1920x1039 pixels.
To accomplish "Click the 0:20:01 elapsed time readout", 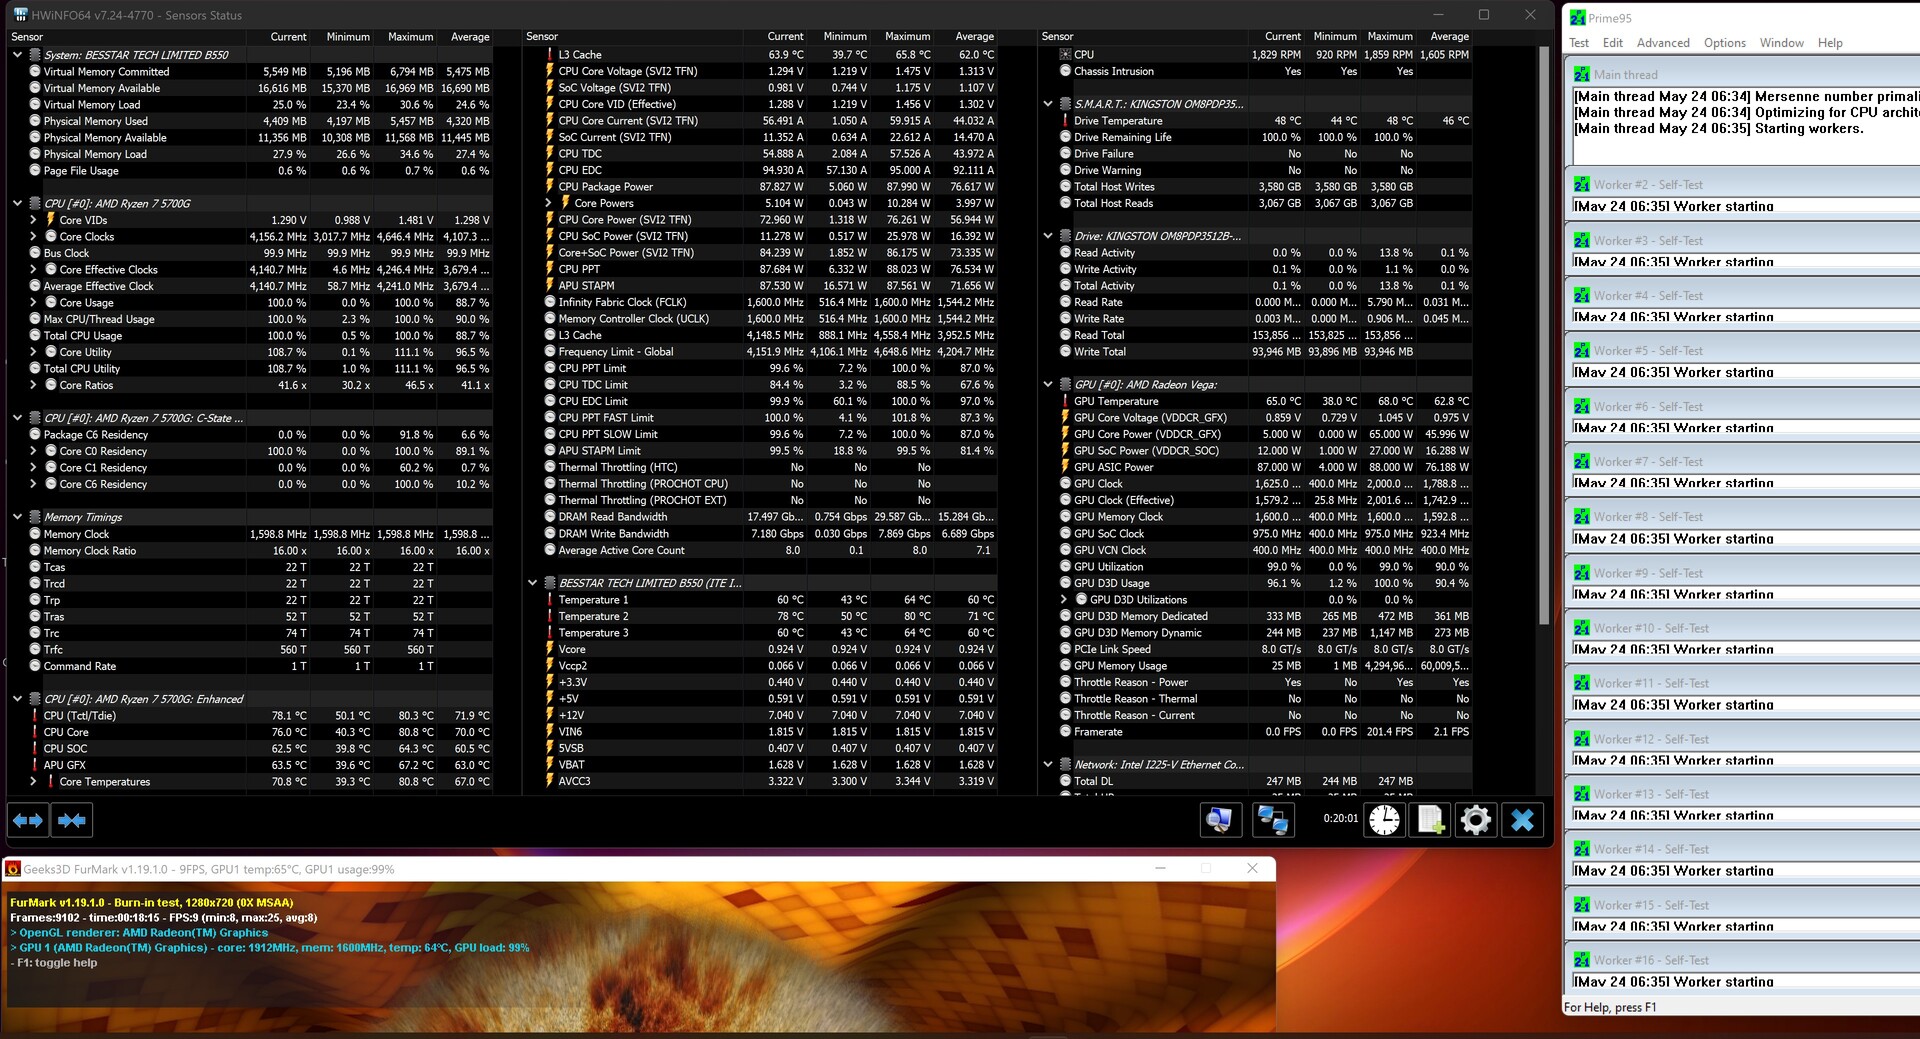I will [1340, 818].
